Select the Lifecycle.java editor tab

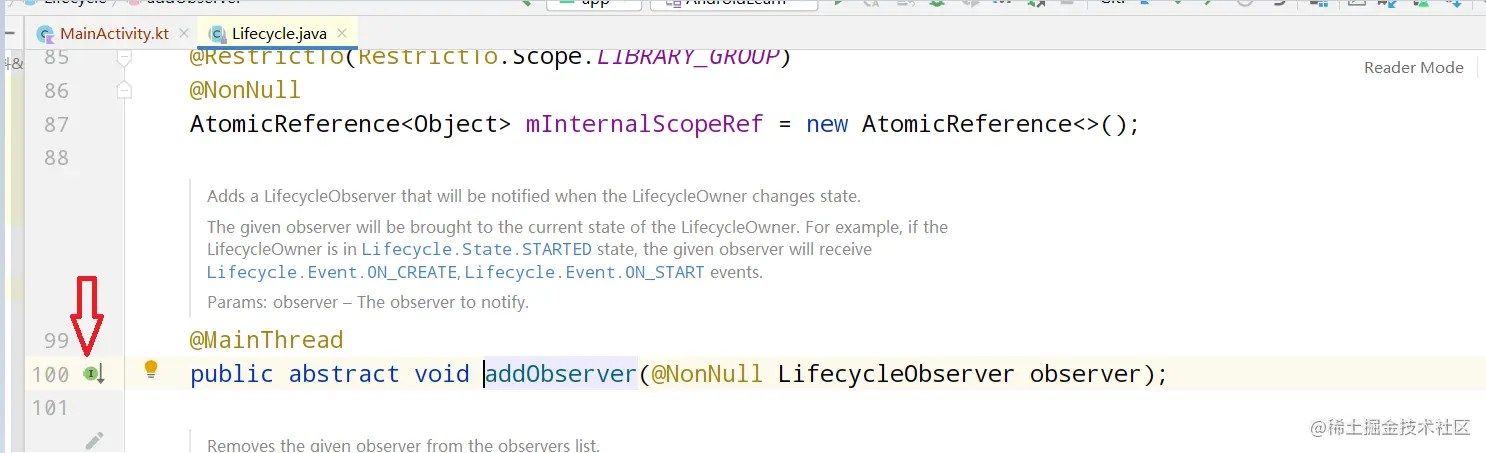pos(279,34)
